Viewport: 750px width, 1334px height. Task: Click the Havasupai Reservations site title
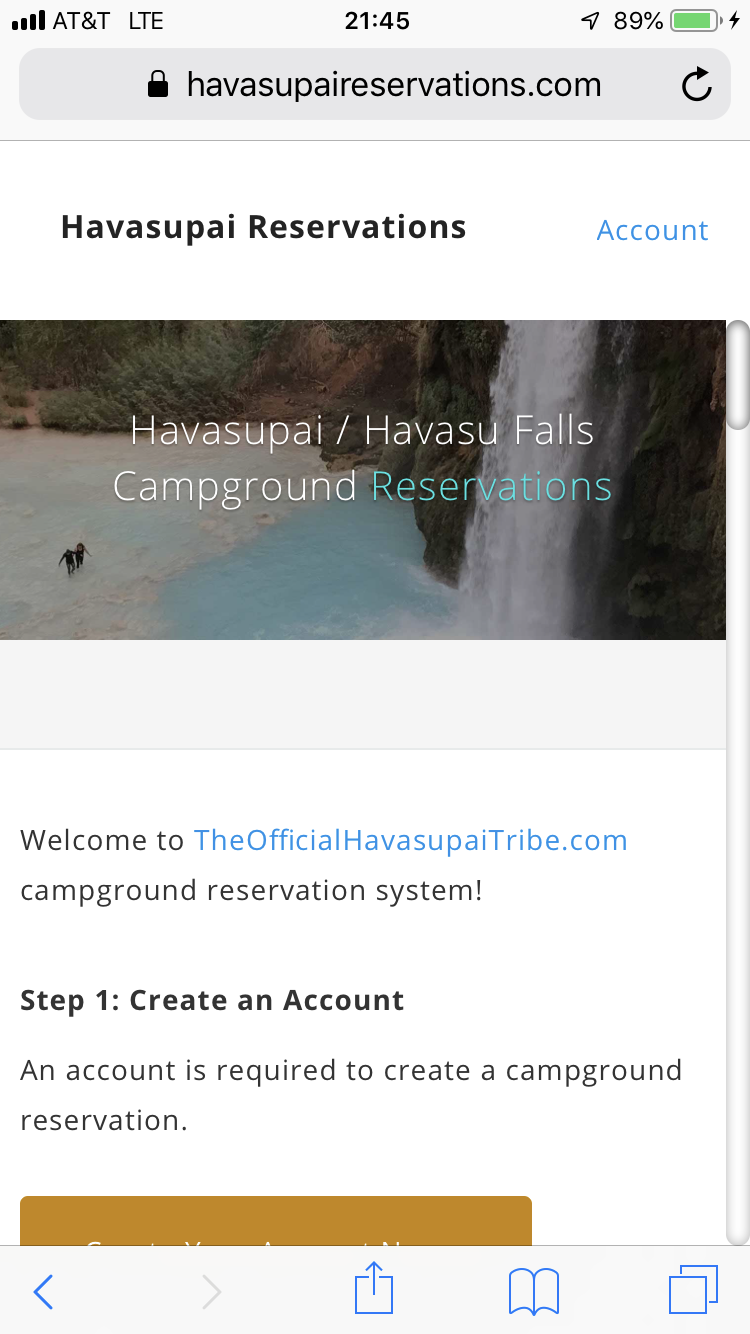(264, 227)
